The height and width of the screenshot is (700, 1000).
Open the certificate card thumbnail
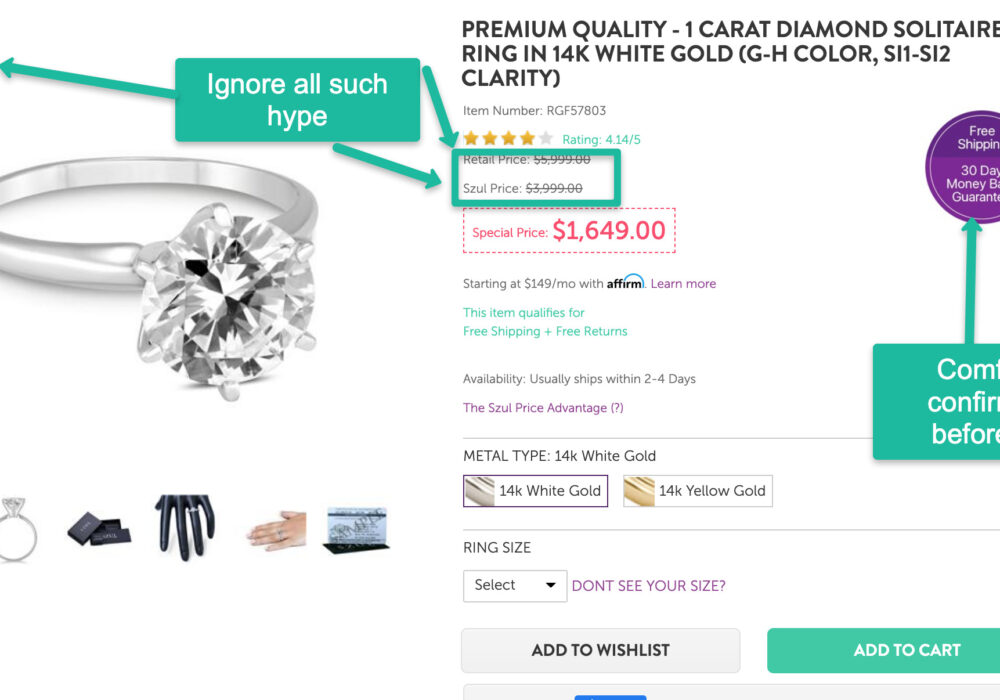(356, 530)
